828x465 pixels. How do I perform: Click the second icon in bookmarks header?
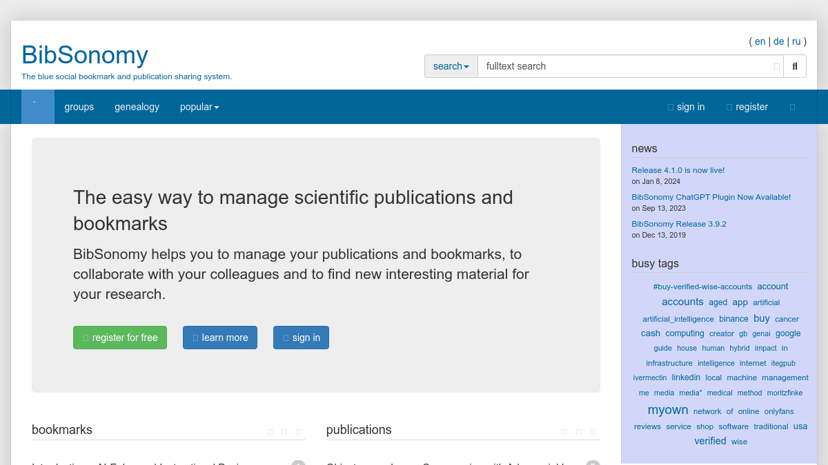pos(284,432)
